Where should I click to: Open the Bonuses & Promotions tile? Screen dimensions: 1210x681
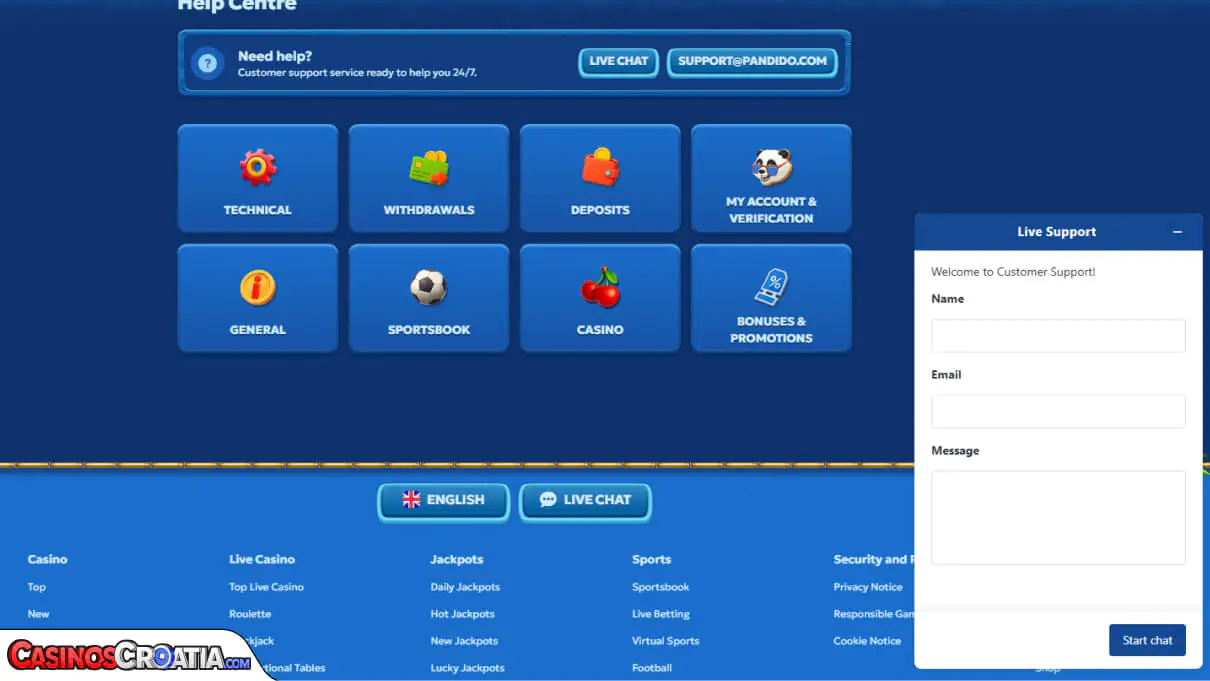(x=771, y=298)
